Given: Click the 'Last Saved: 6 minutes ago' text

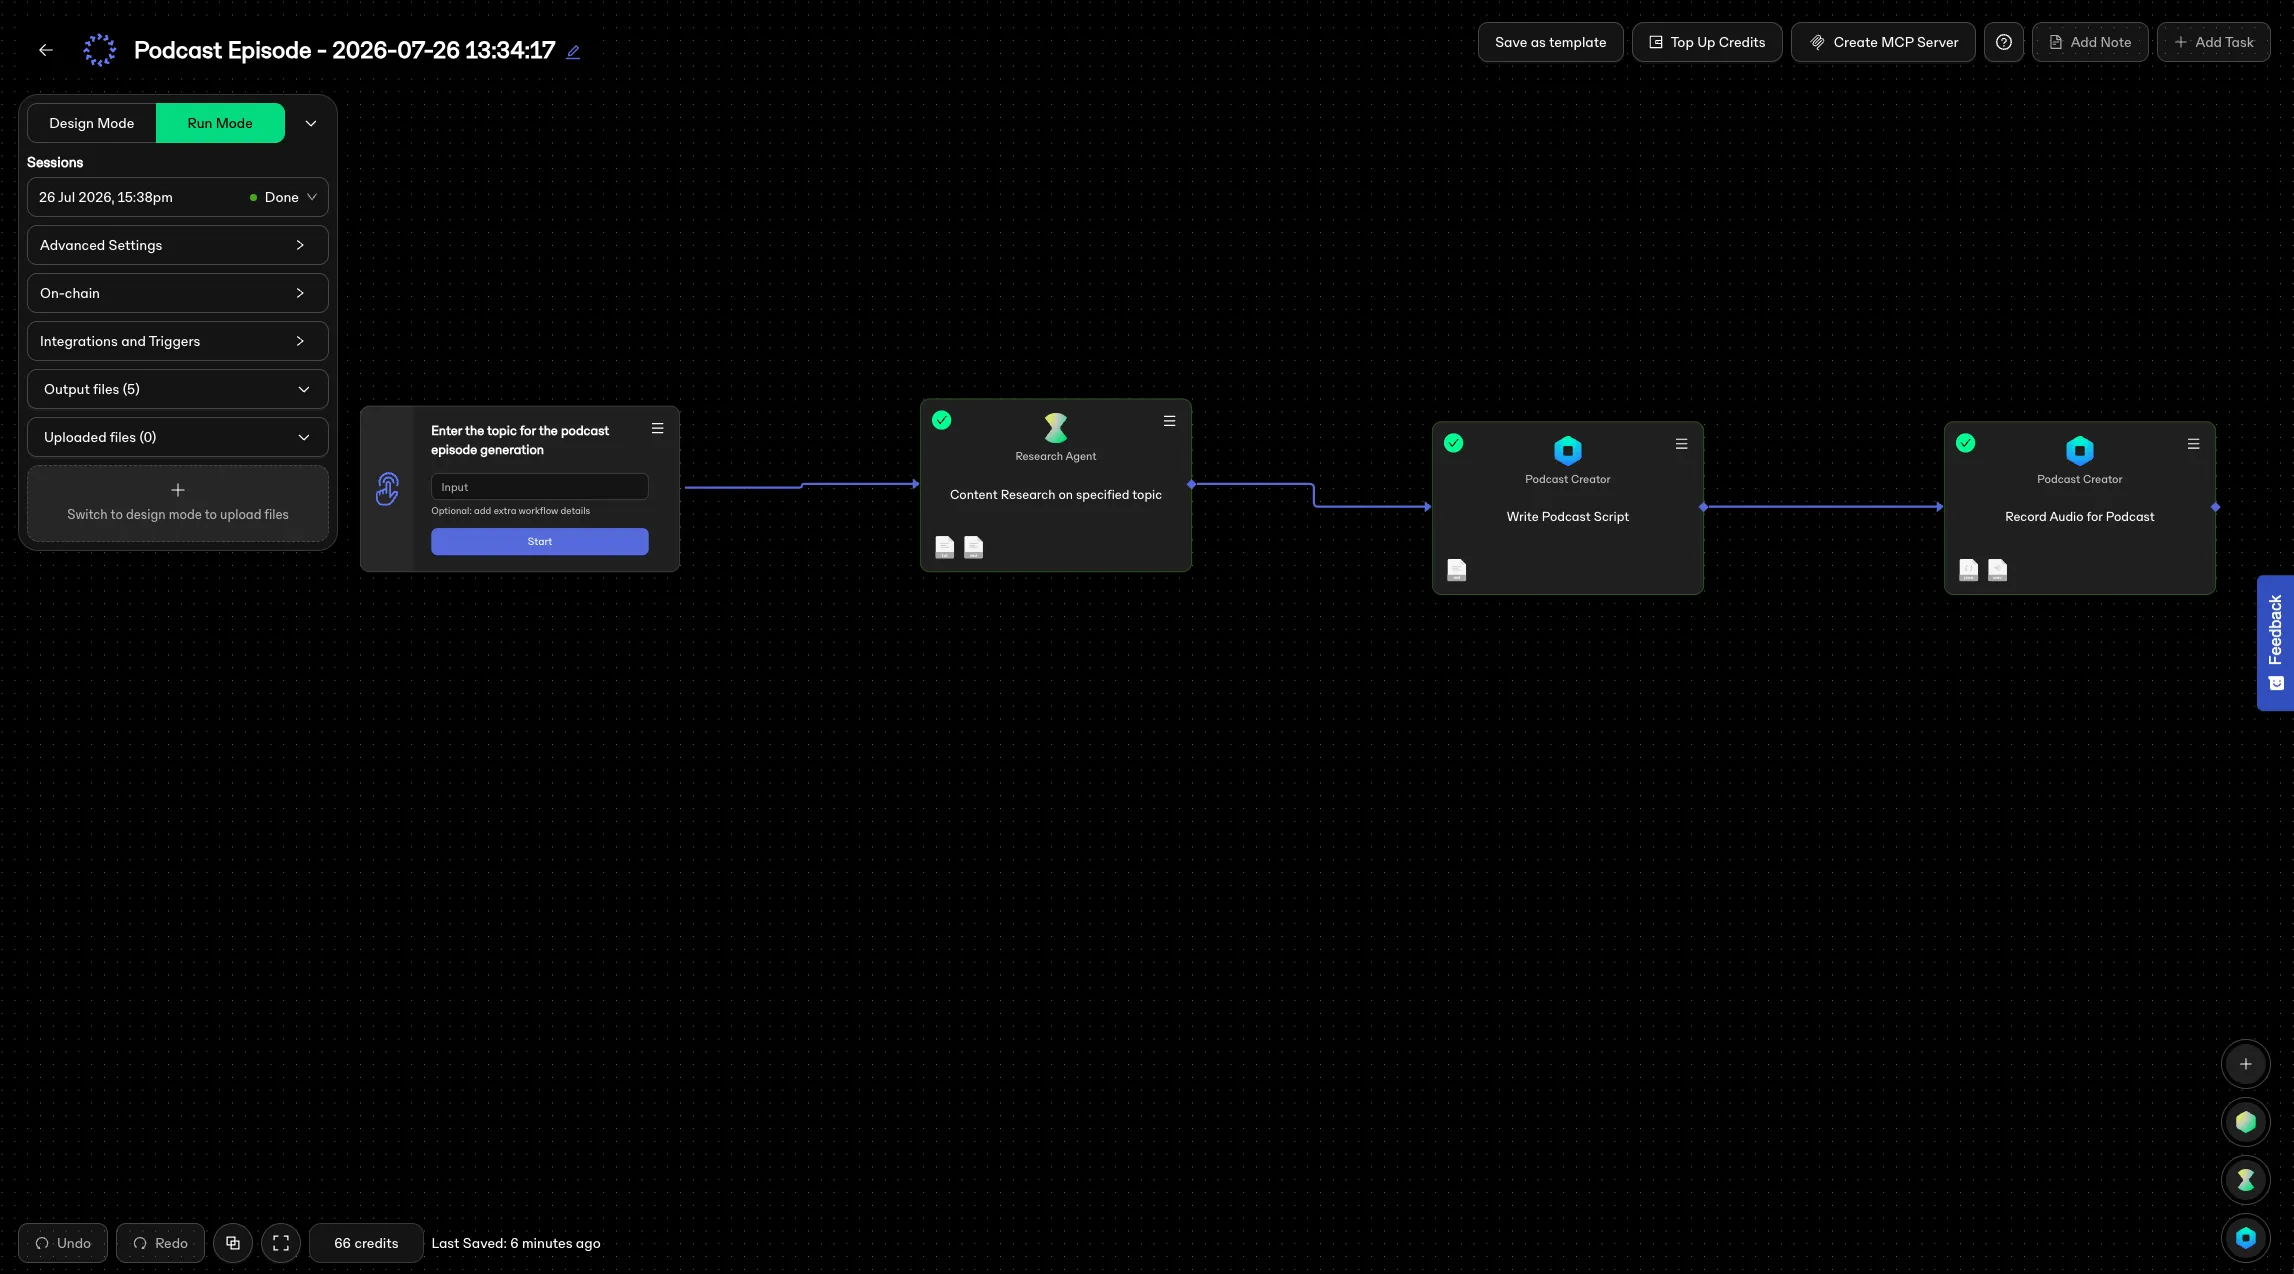Looking at the screenshot, I should 516,1243.
